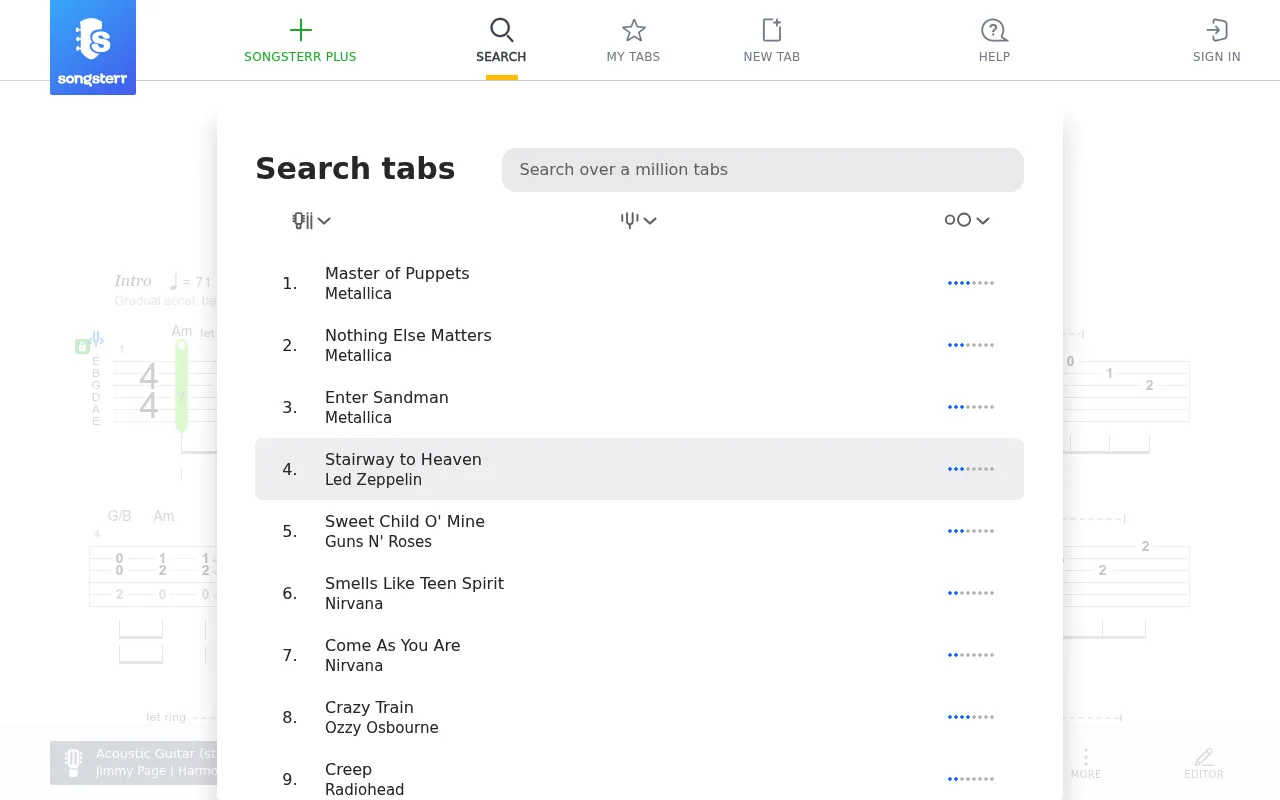The width and height of the screenshot is (1280, 800).
Task: Click difficulty dots for Crazy Train
Action: click(971, 717)
